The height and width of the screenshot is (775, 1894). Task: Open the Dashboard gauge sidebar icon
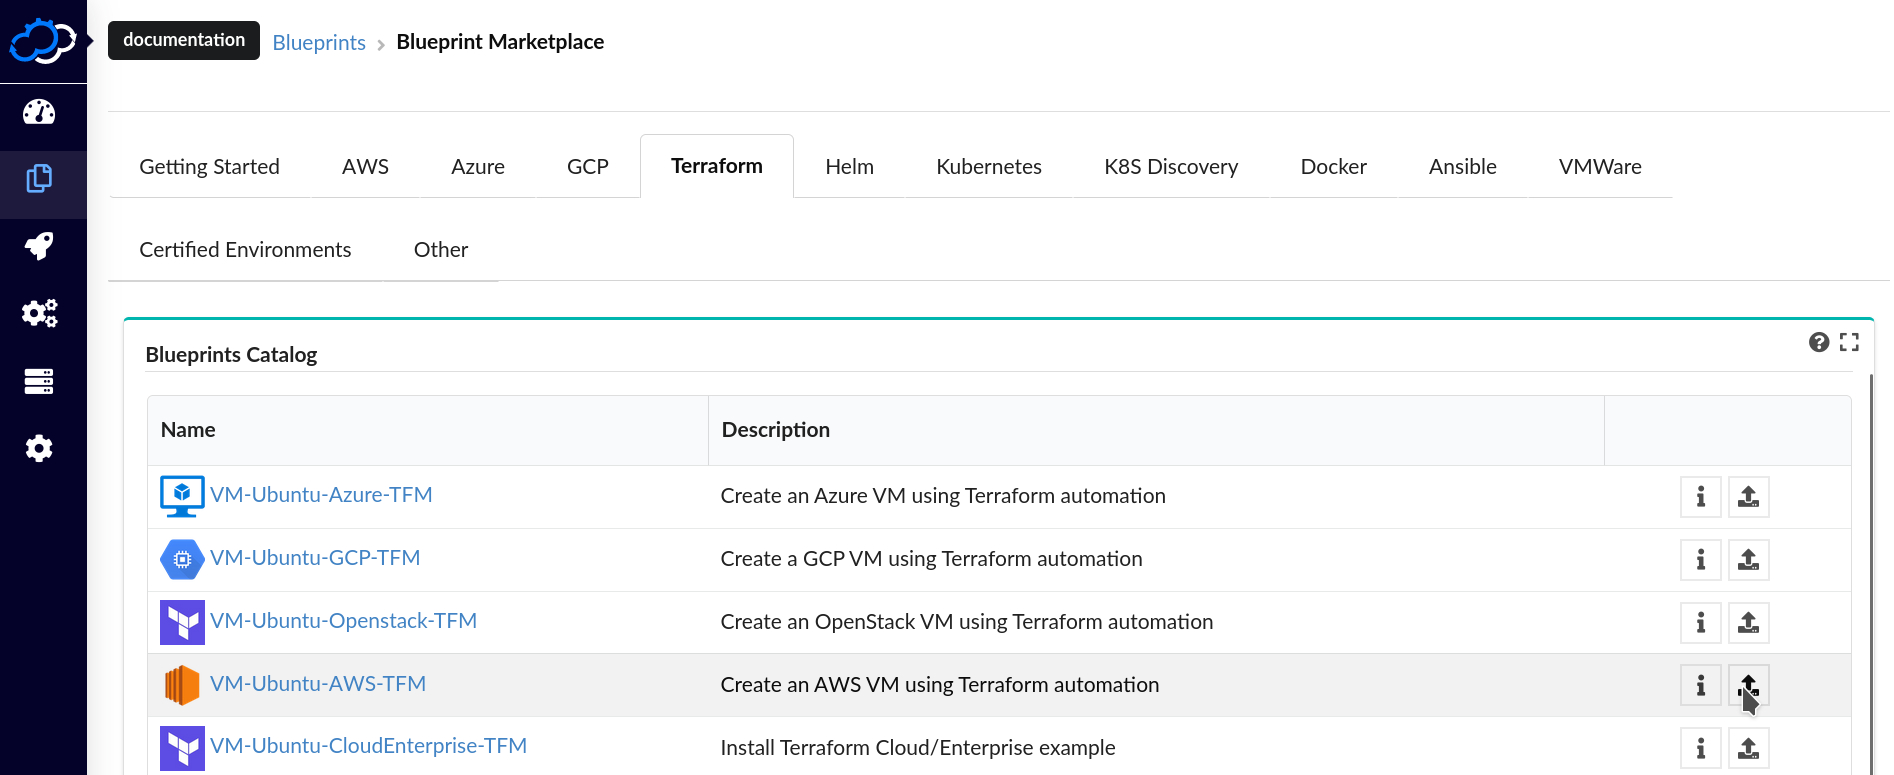[x=39, y=112]
